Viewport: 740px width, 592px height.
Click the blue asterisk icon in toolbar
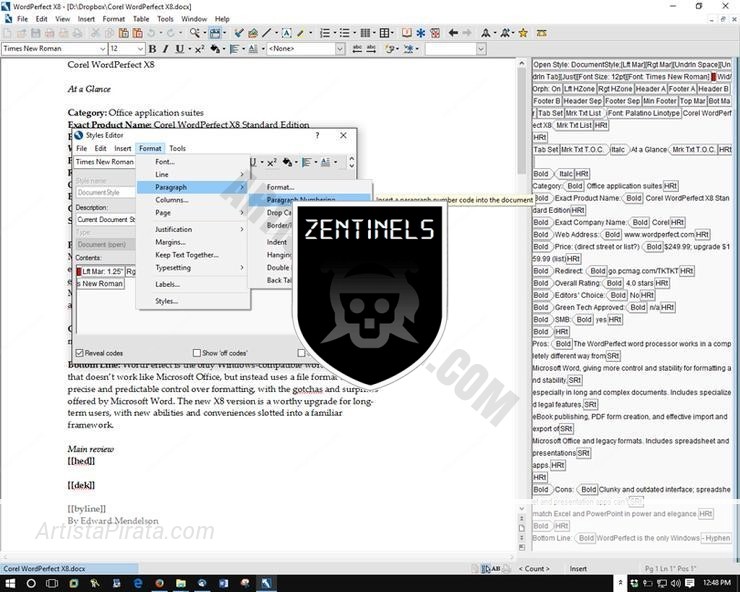420,33
